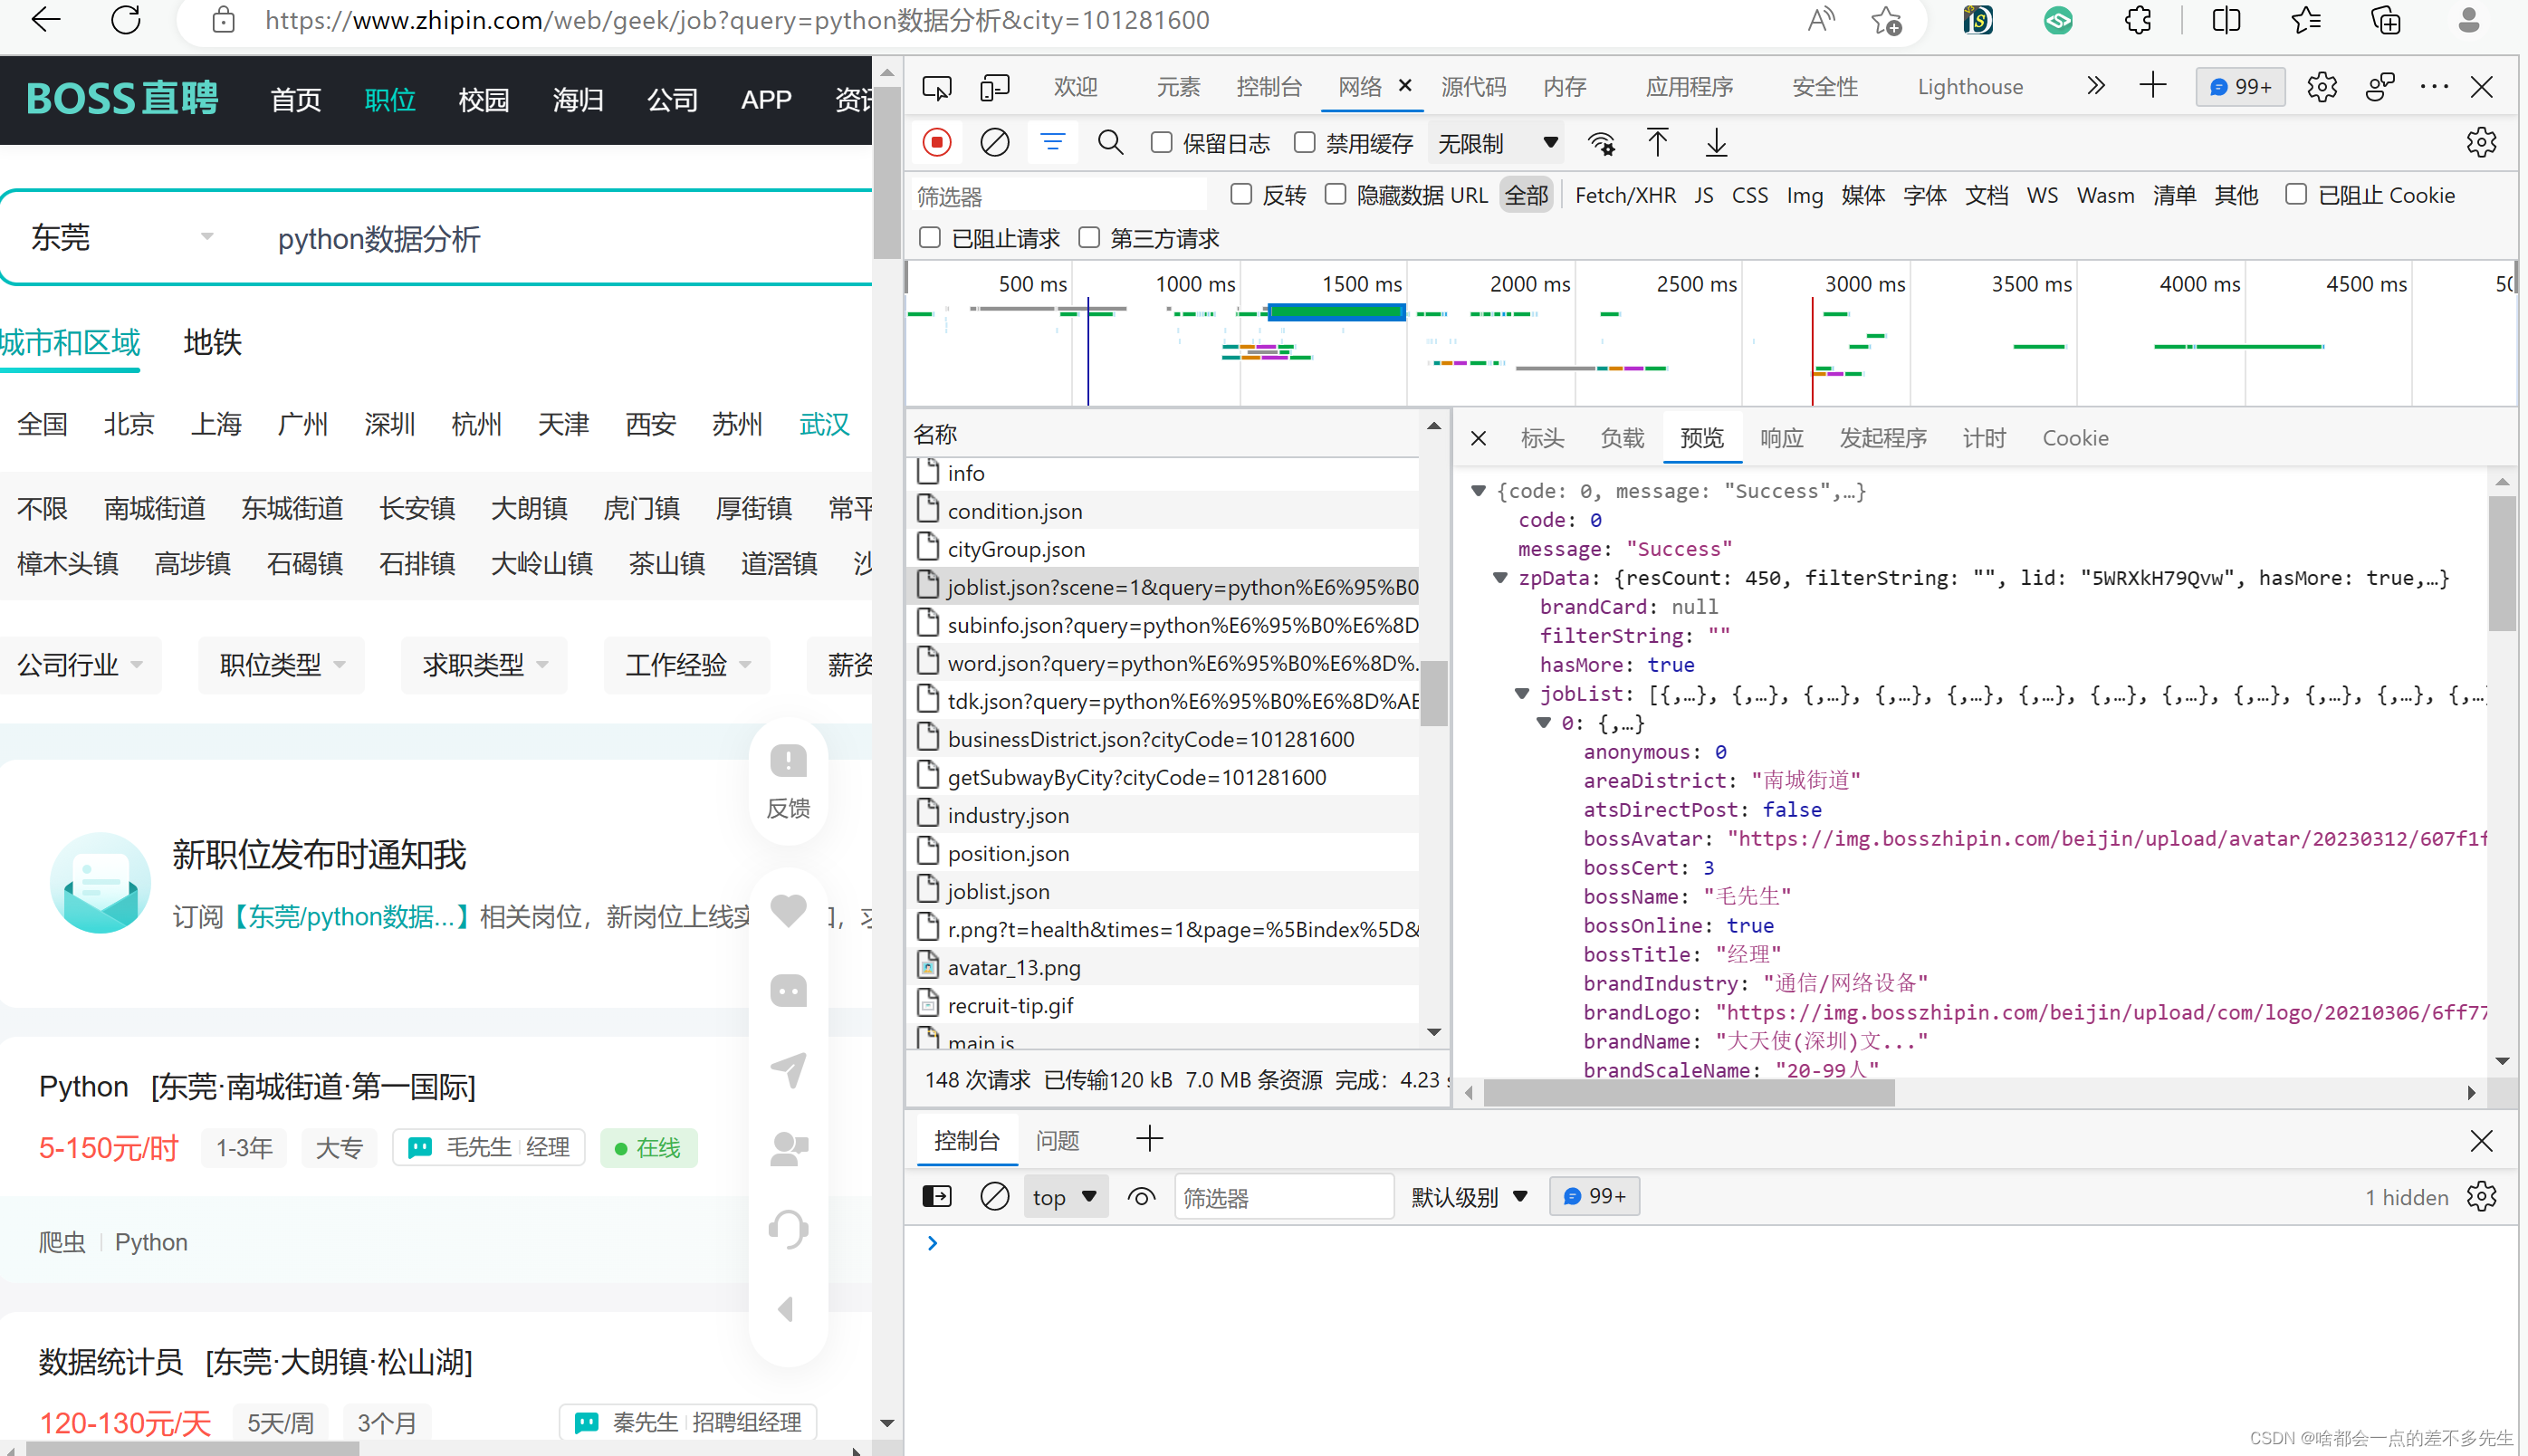The height and width of the screenshot is (1456, 2528).
Task: Click the clear network log icon
Action: 991,142
